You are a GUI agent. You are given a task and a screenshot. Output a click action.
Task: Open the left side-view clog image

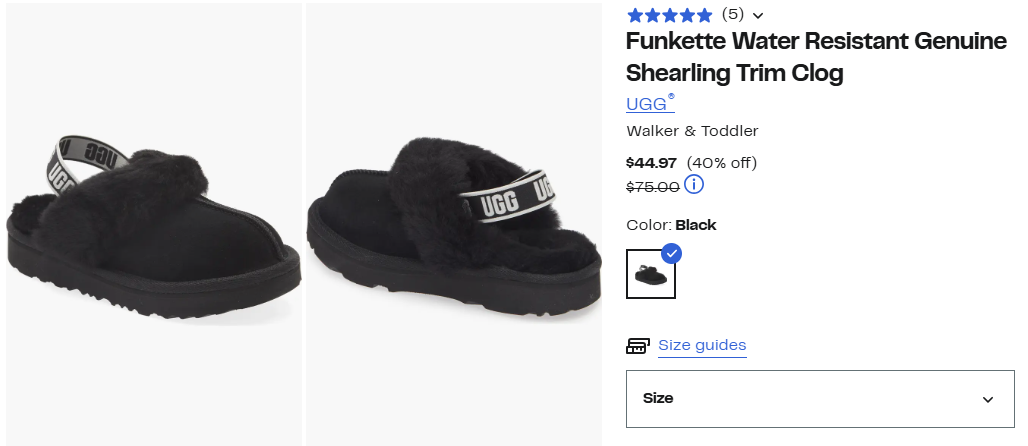[153, 224]
